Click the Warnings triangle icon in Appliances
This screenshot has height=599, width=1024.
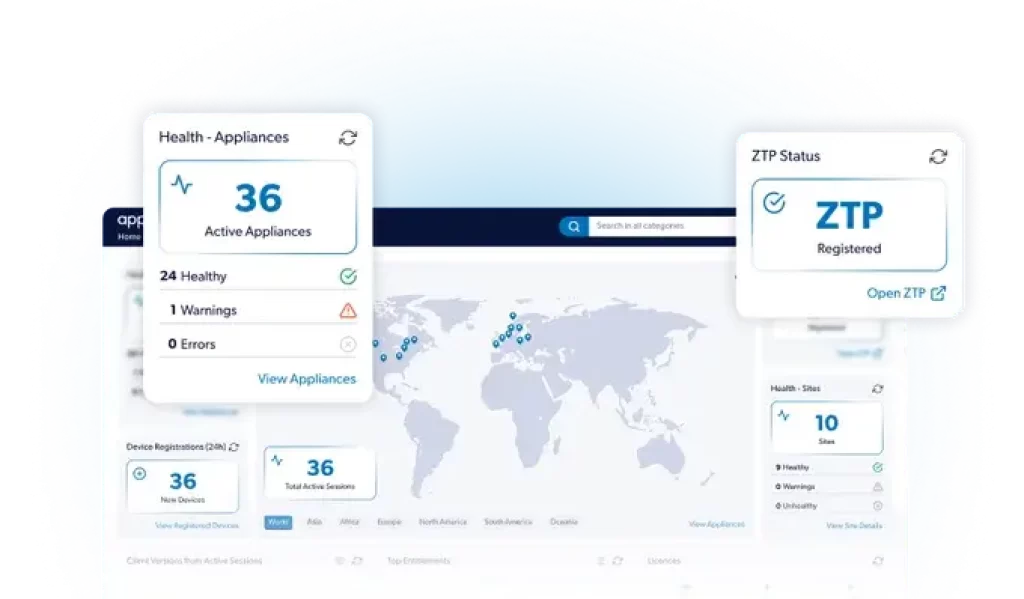pos(347,310)
